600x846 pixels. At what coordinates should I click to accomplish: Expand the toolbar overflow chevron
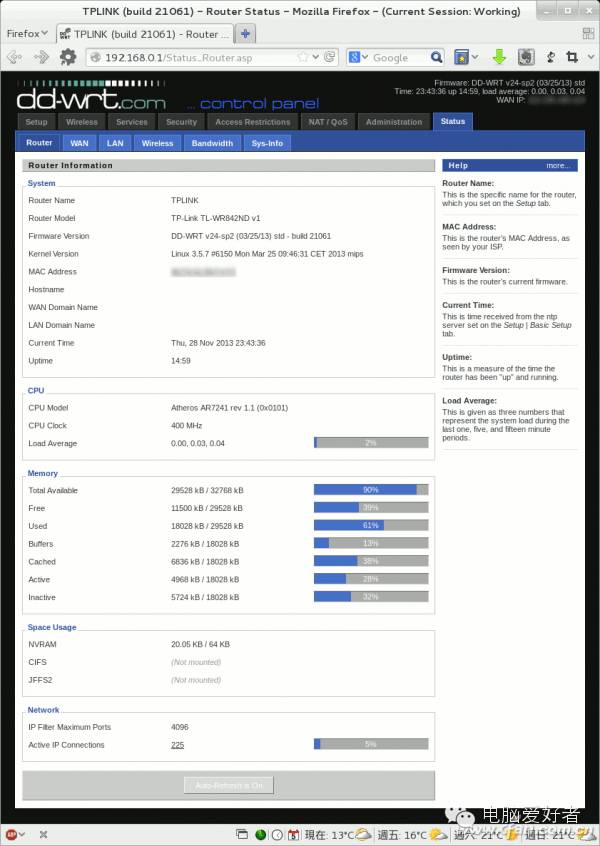(x=591, y=57)
